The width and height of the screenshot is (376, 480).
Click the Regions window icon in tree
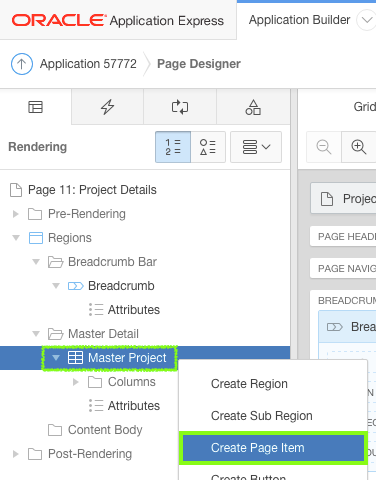coord(36,238)
